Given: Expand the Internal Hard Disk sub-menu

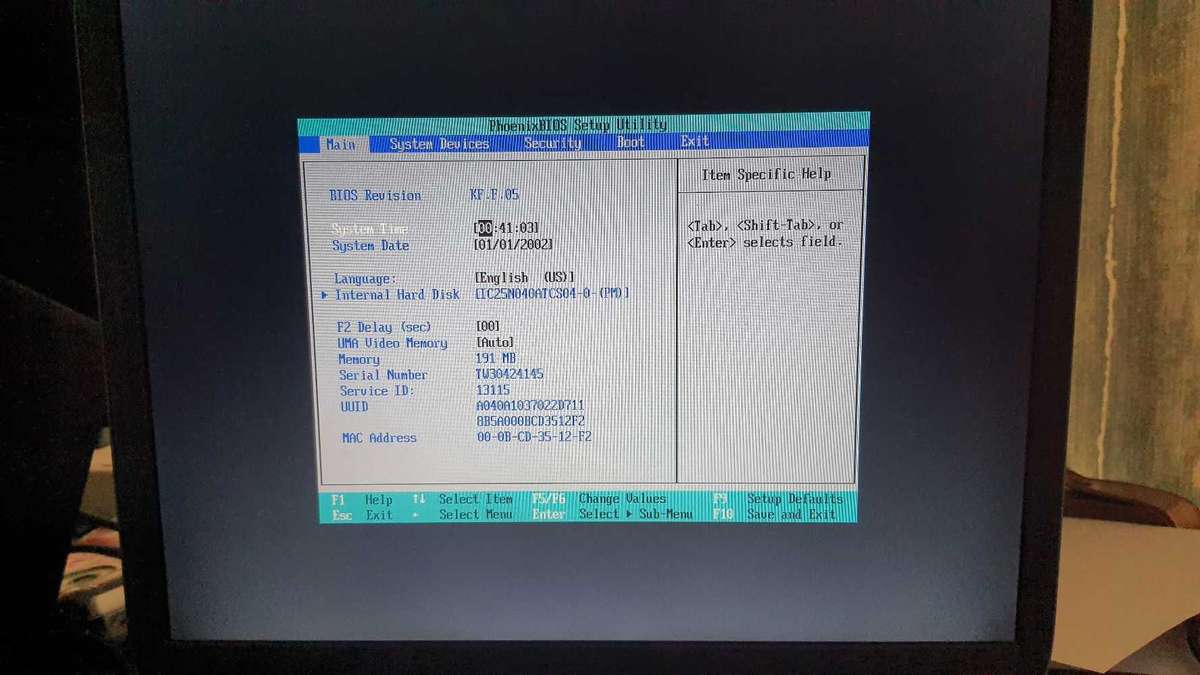Looking at the screenshot, I should pyautogui.click(x=397, y=294).
